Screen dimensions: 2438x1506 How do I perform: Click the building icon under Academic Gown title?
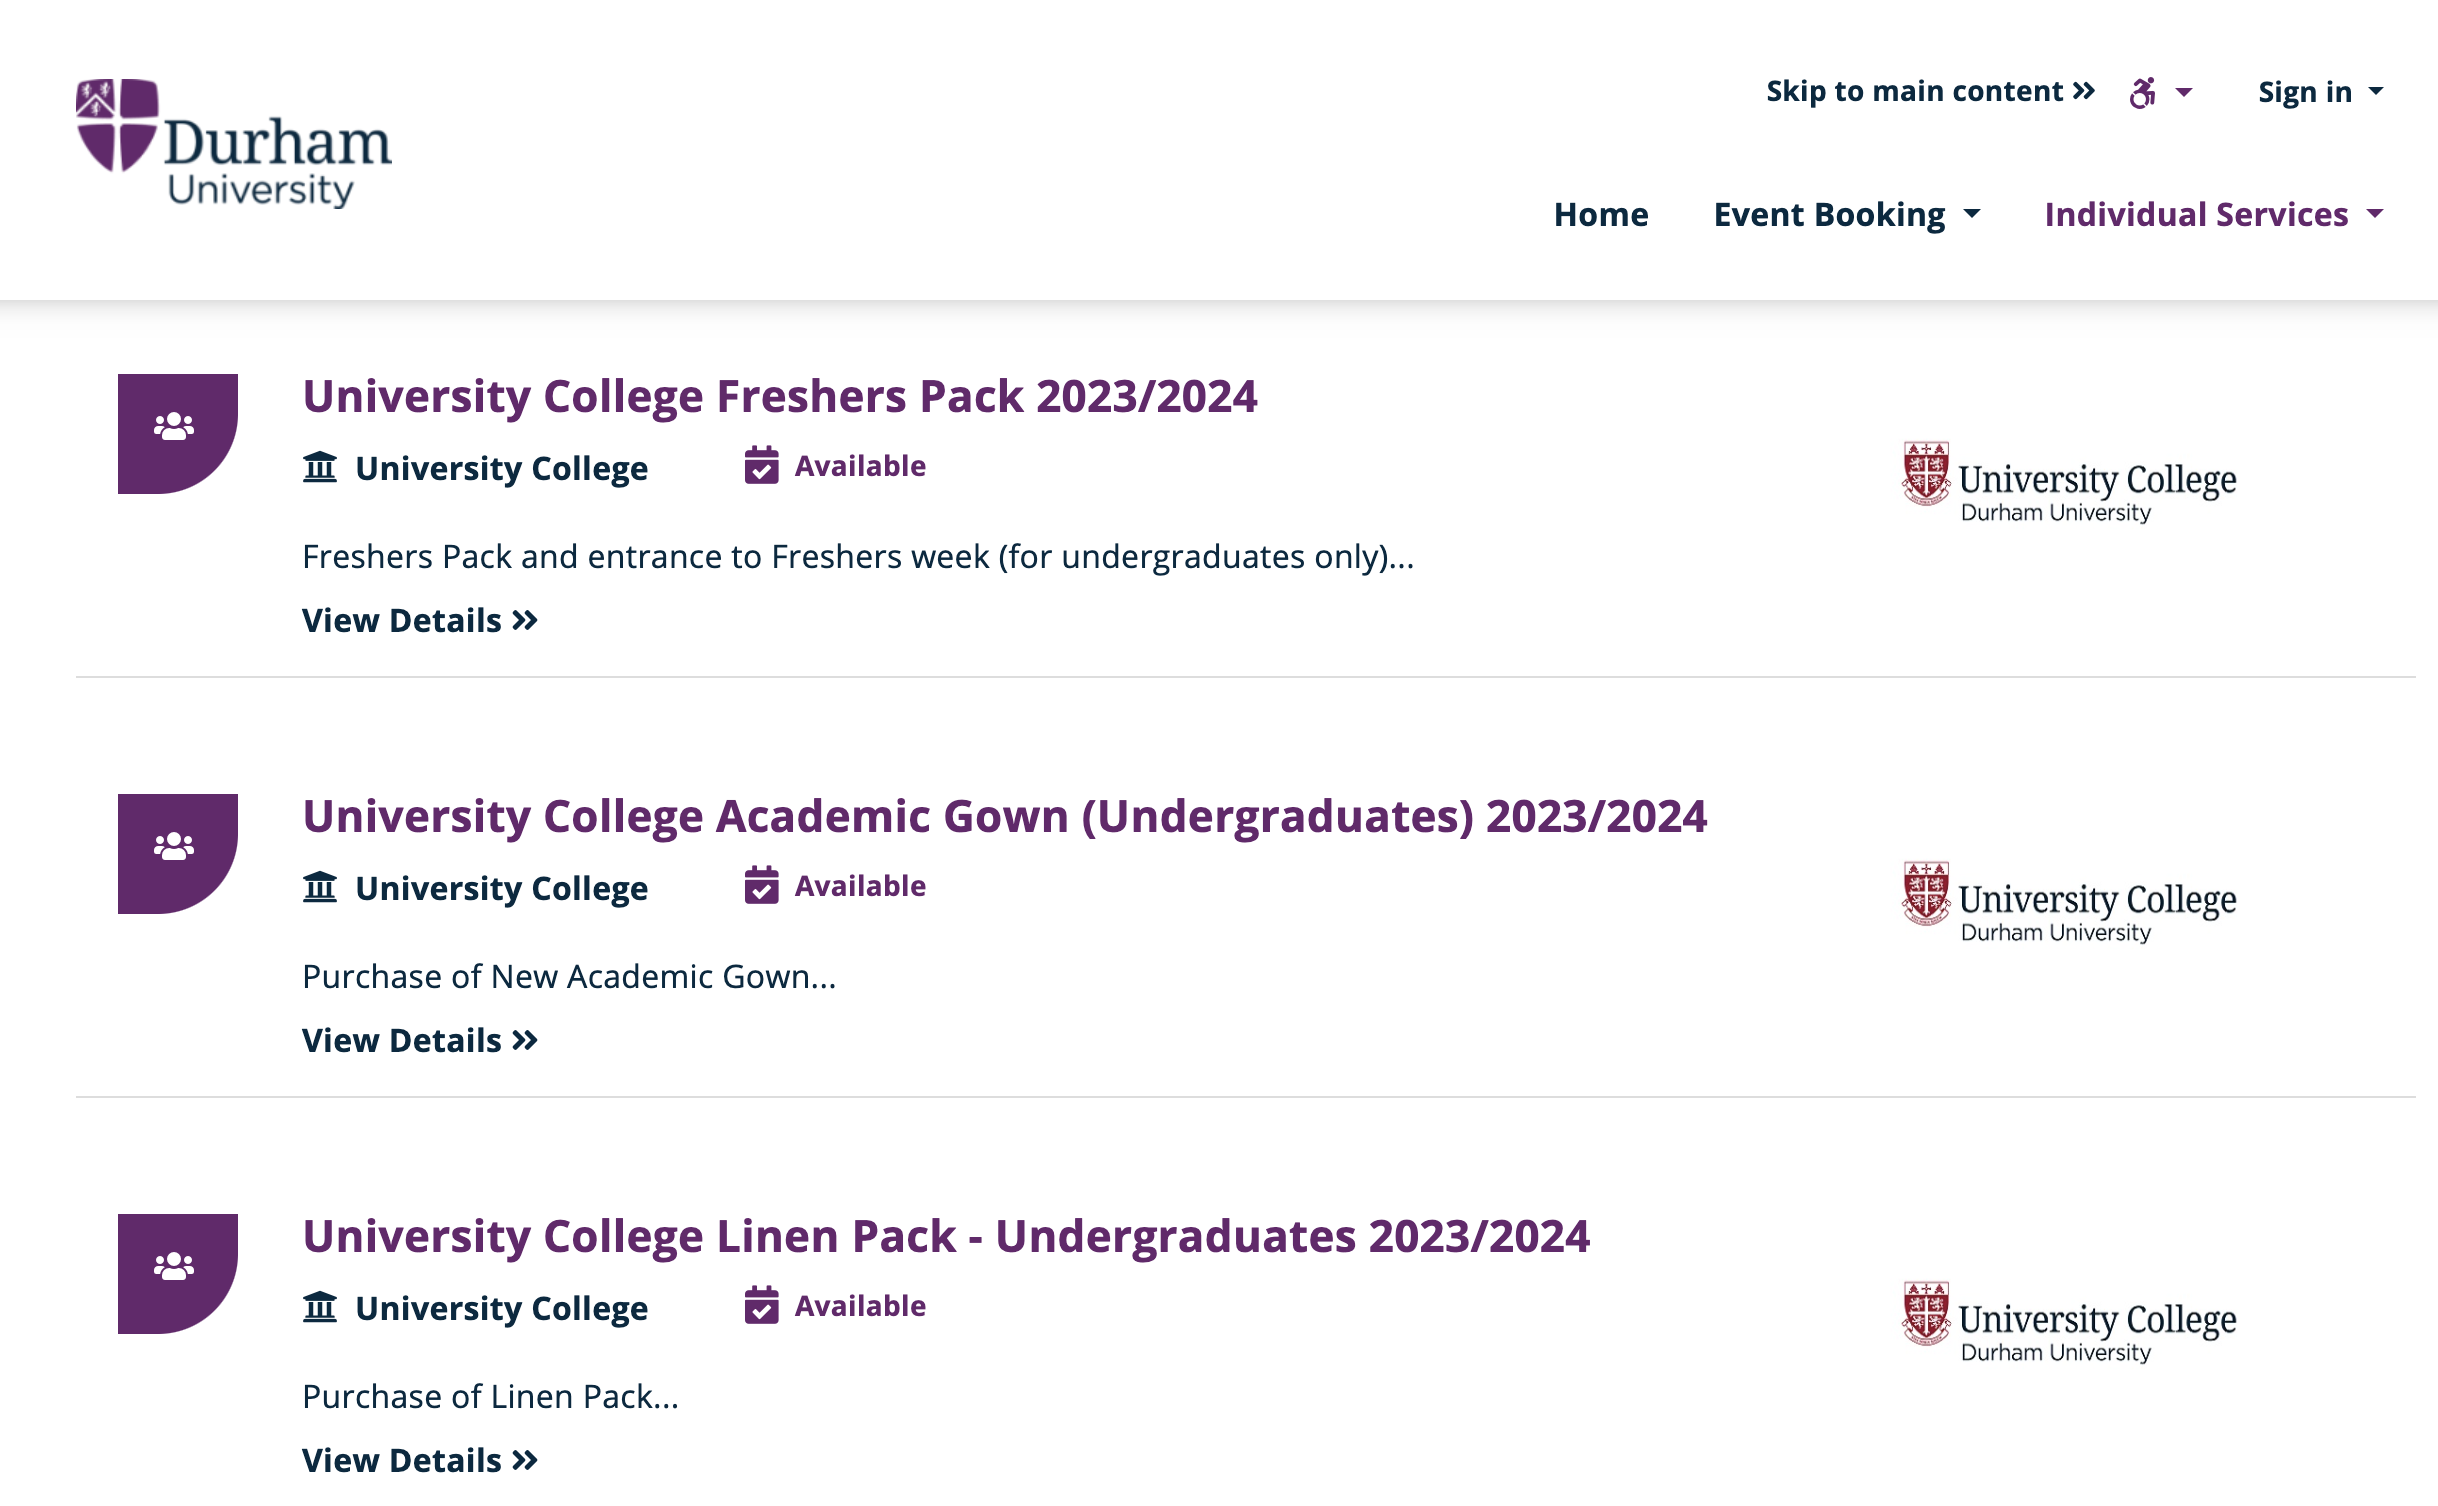pos(320,887)
